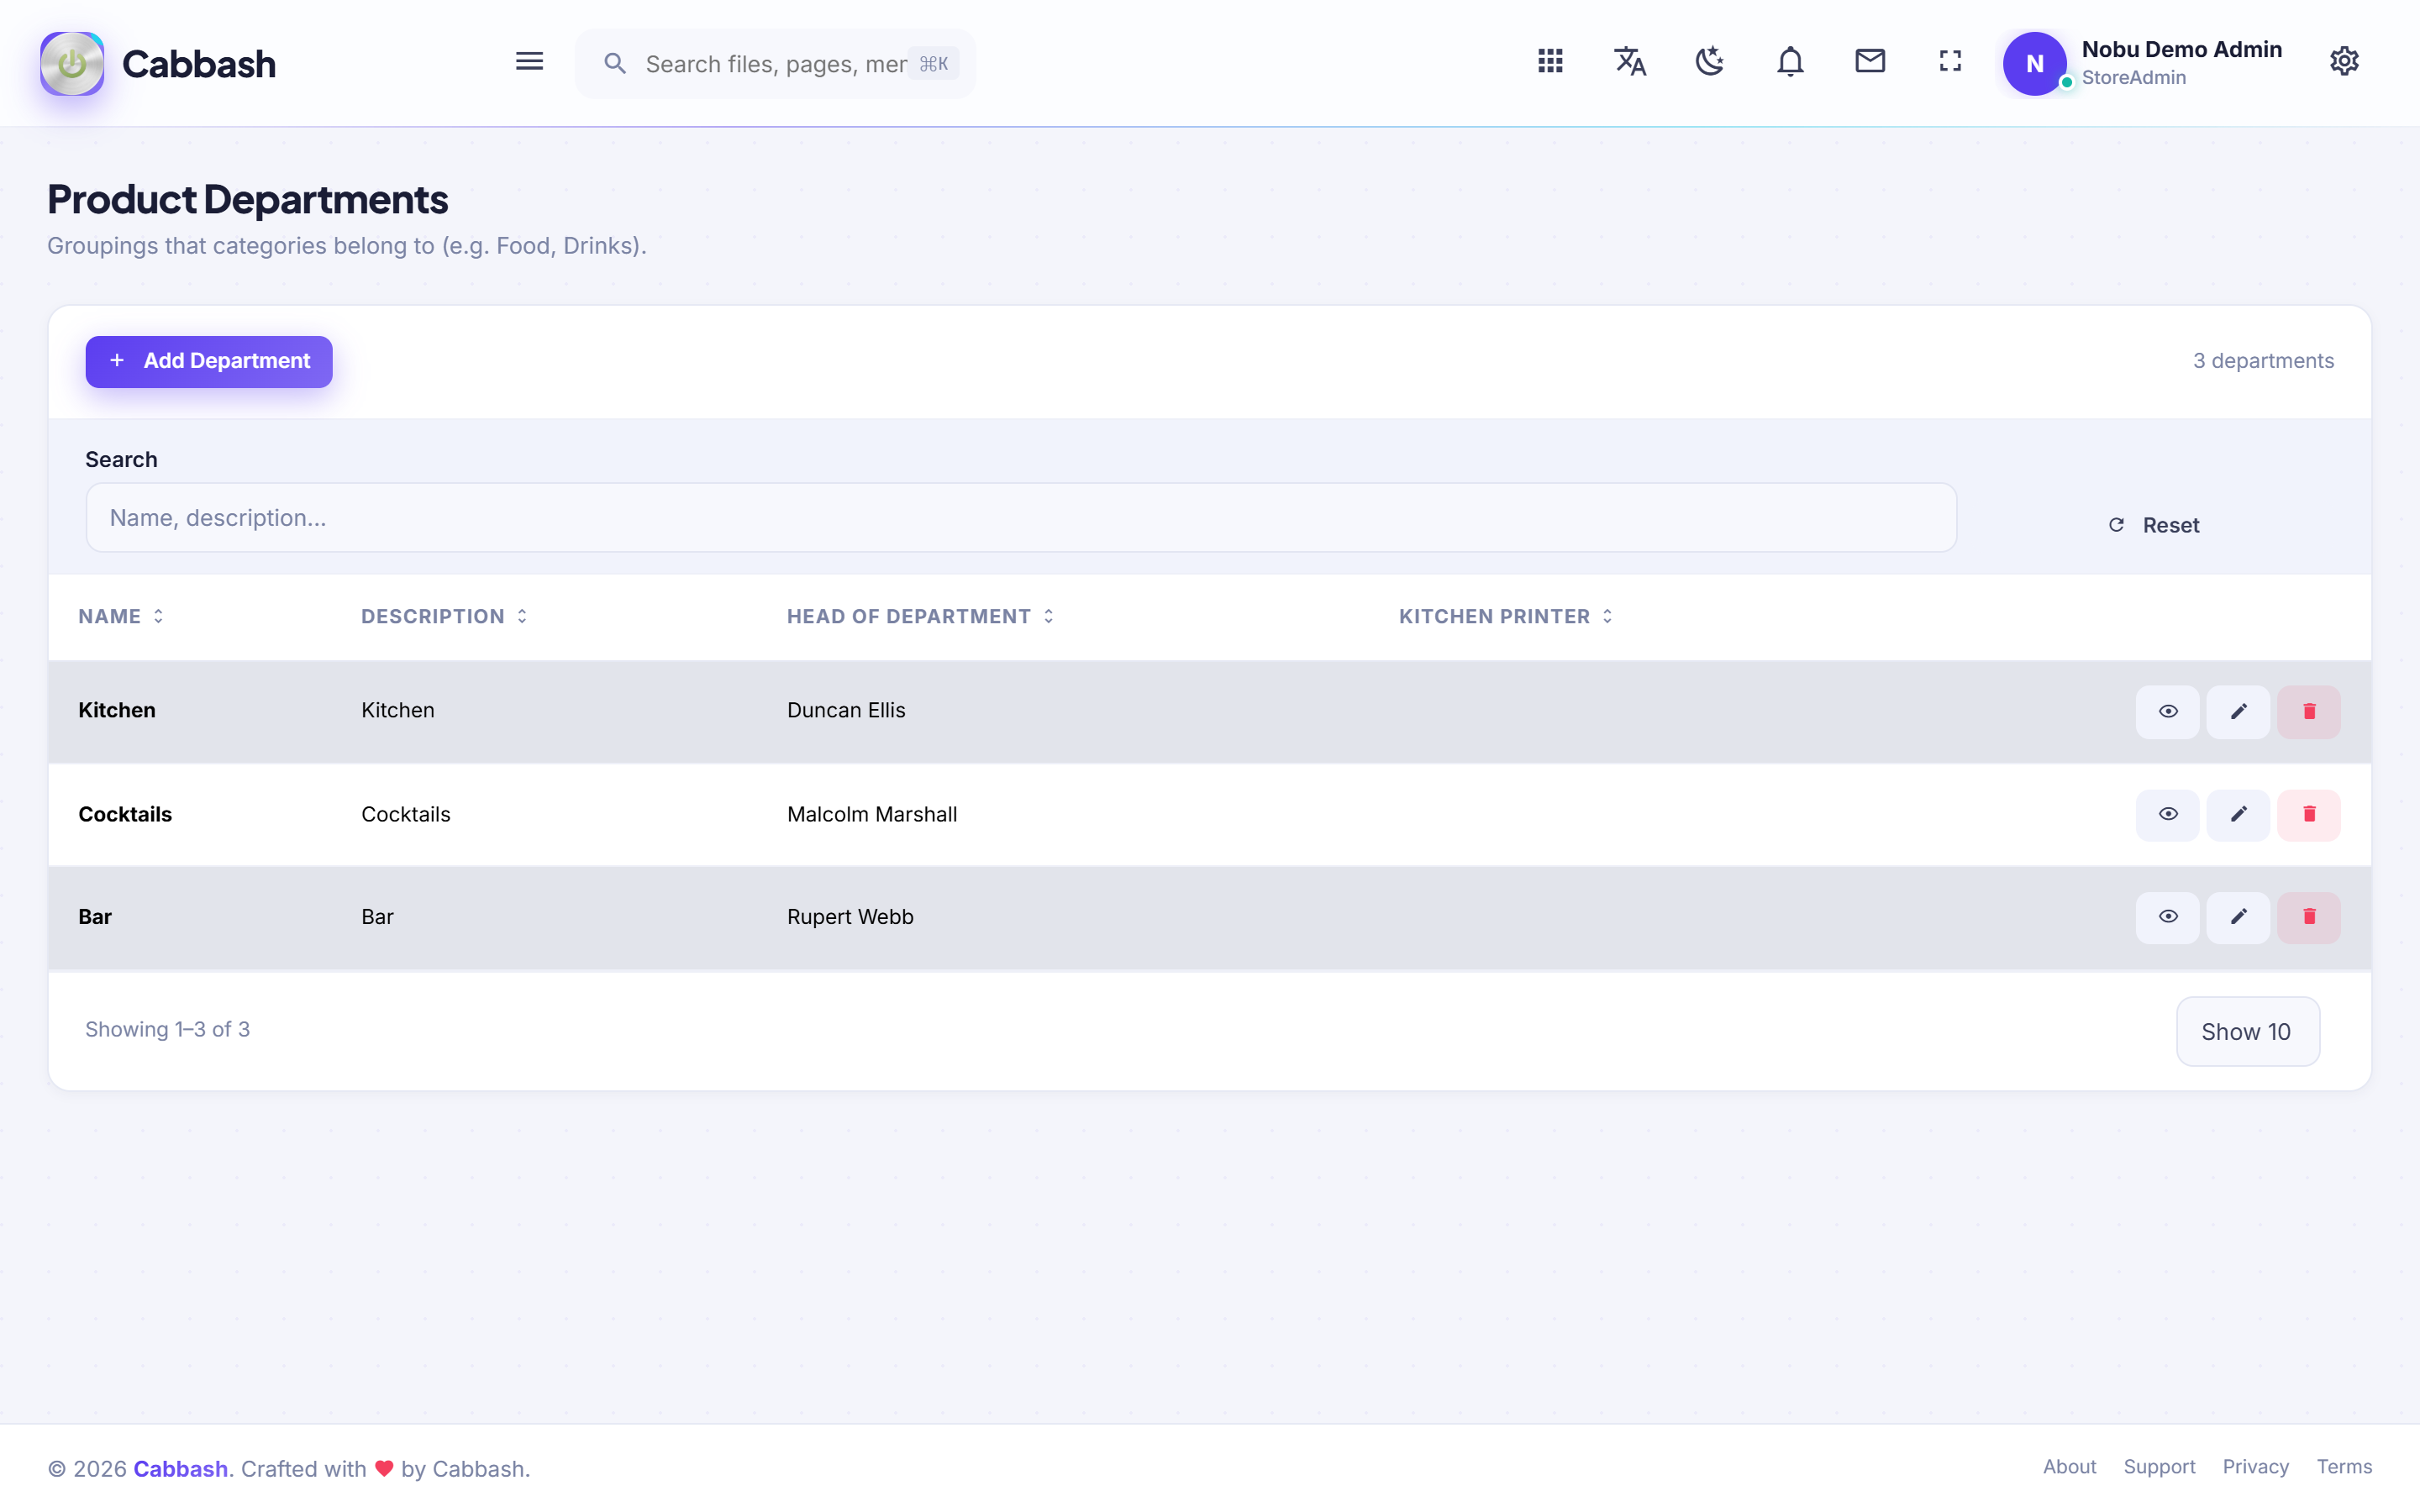View the Kitchen department

click(2167, 711)
